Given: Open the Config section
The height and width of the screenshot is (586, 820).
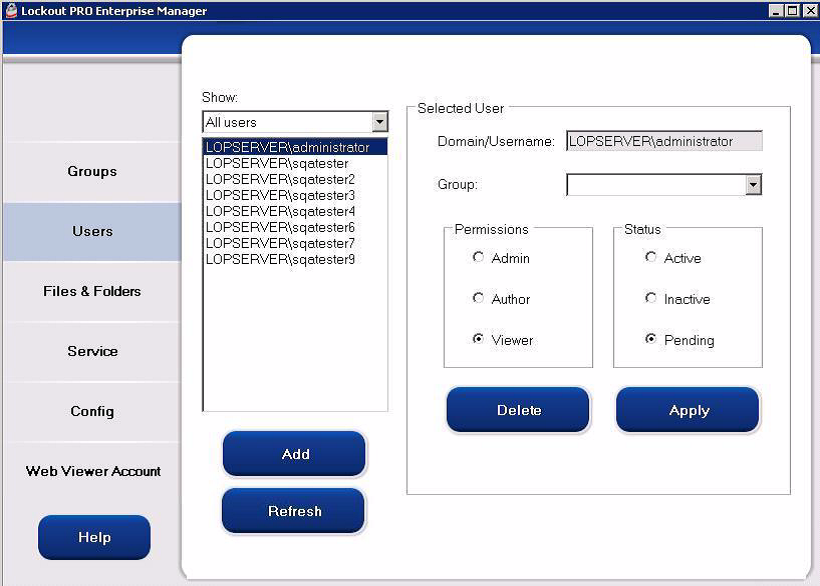Looking at the screenshot, I should click(x=91, y=411).
